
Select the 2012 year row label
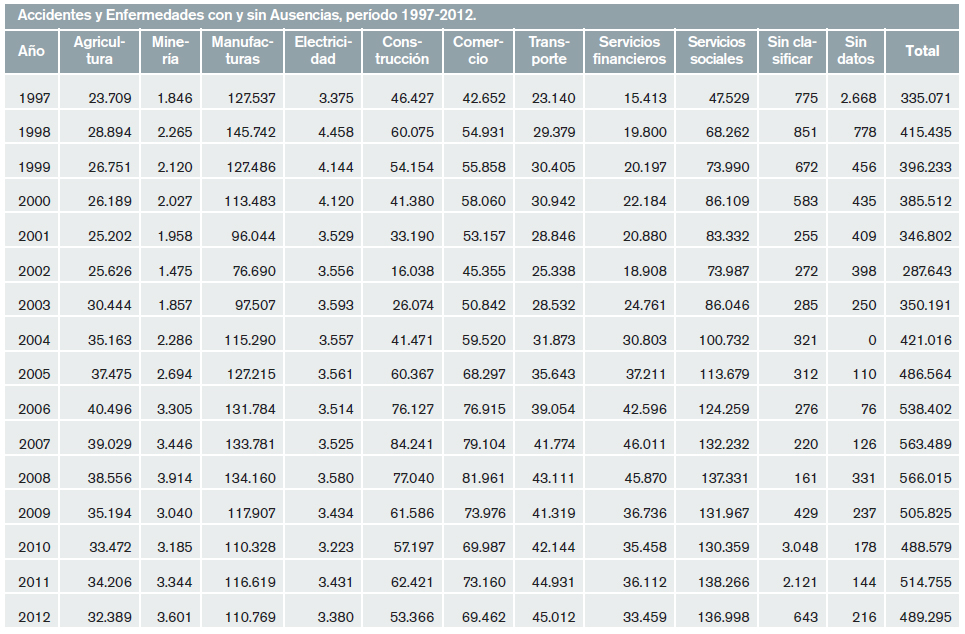(35, 617)
